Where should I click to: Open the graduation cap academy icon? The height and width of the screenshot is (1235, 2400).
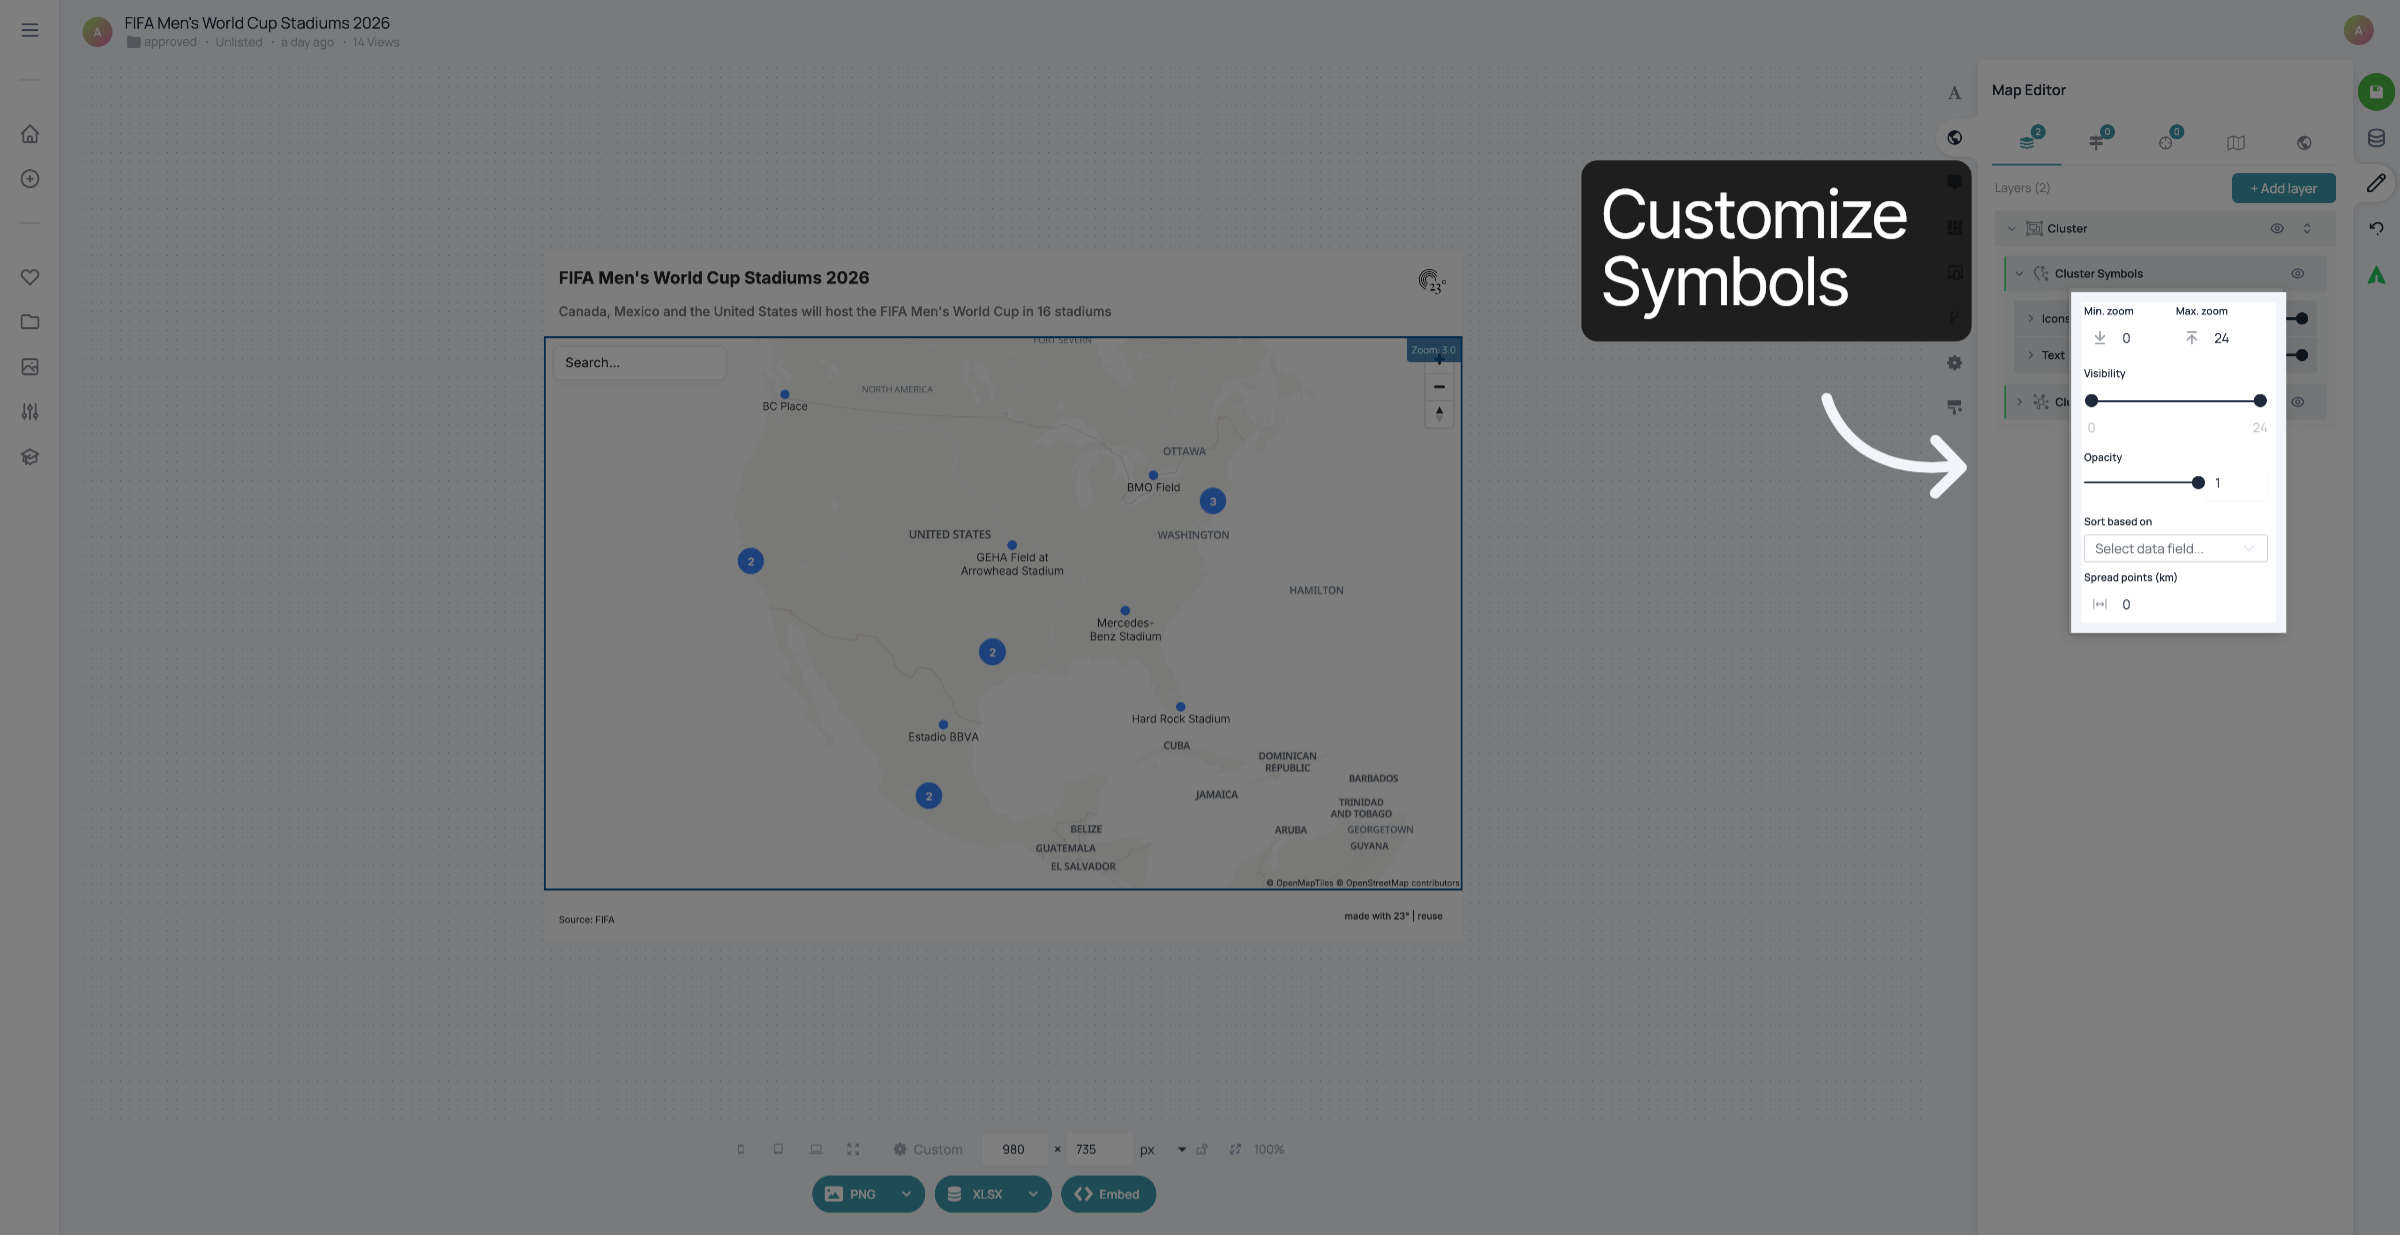(x=30, y=457)
